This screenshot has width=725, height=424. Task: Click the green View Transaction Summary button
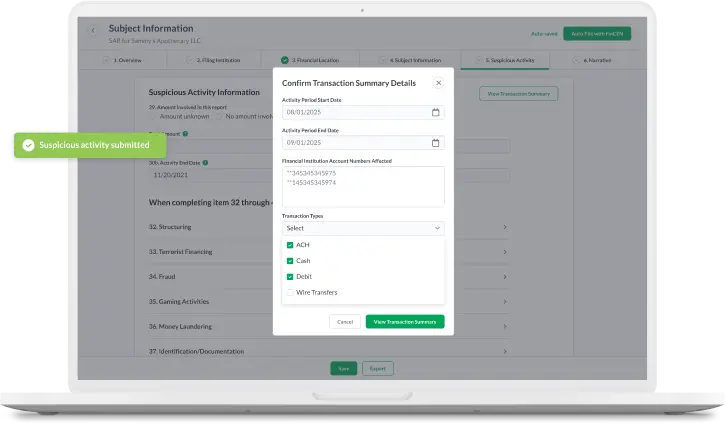click(x=404, y=322)
